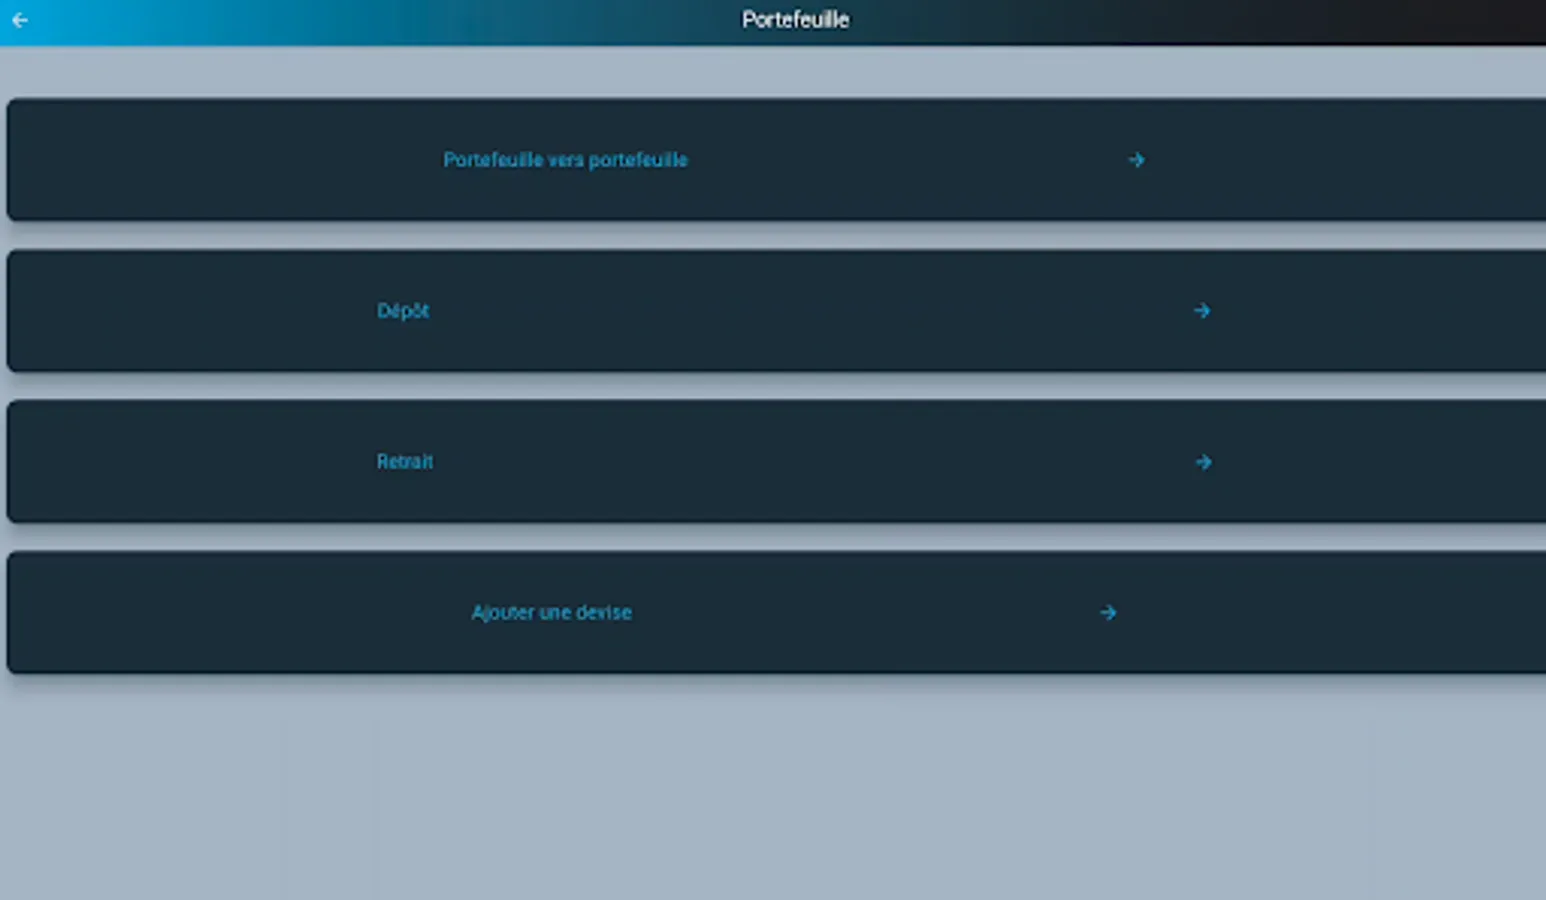Screen dimensions: 1546x900
Task: Open the Portefeuille vers portefeuille option
Action: [x=565, y=160]
